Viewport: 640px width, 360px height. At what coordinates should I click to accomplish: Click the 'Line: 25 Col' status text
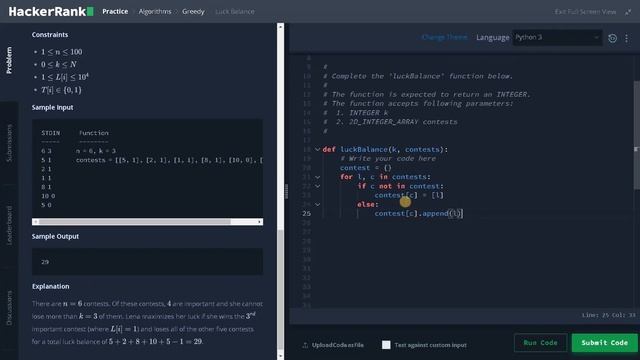609,315
